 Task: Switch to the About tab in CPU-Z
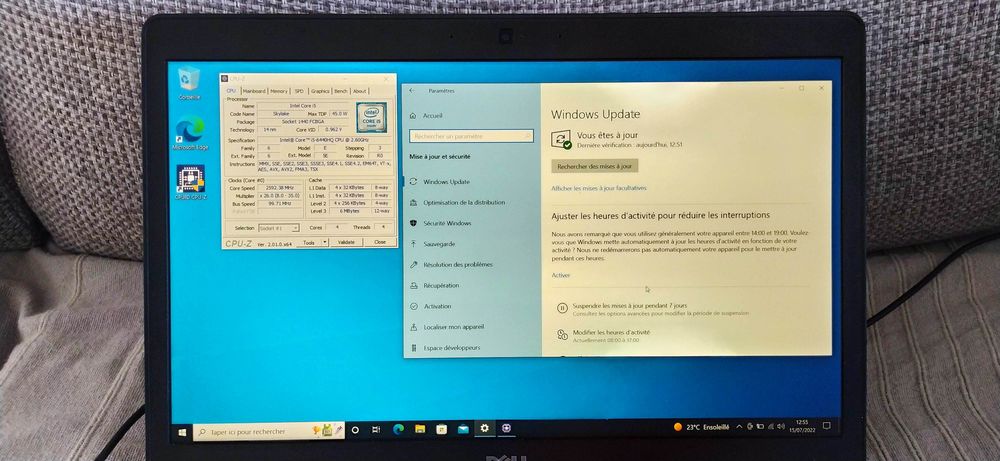(360, 91)
